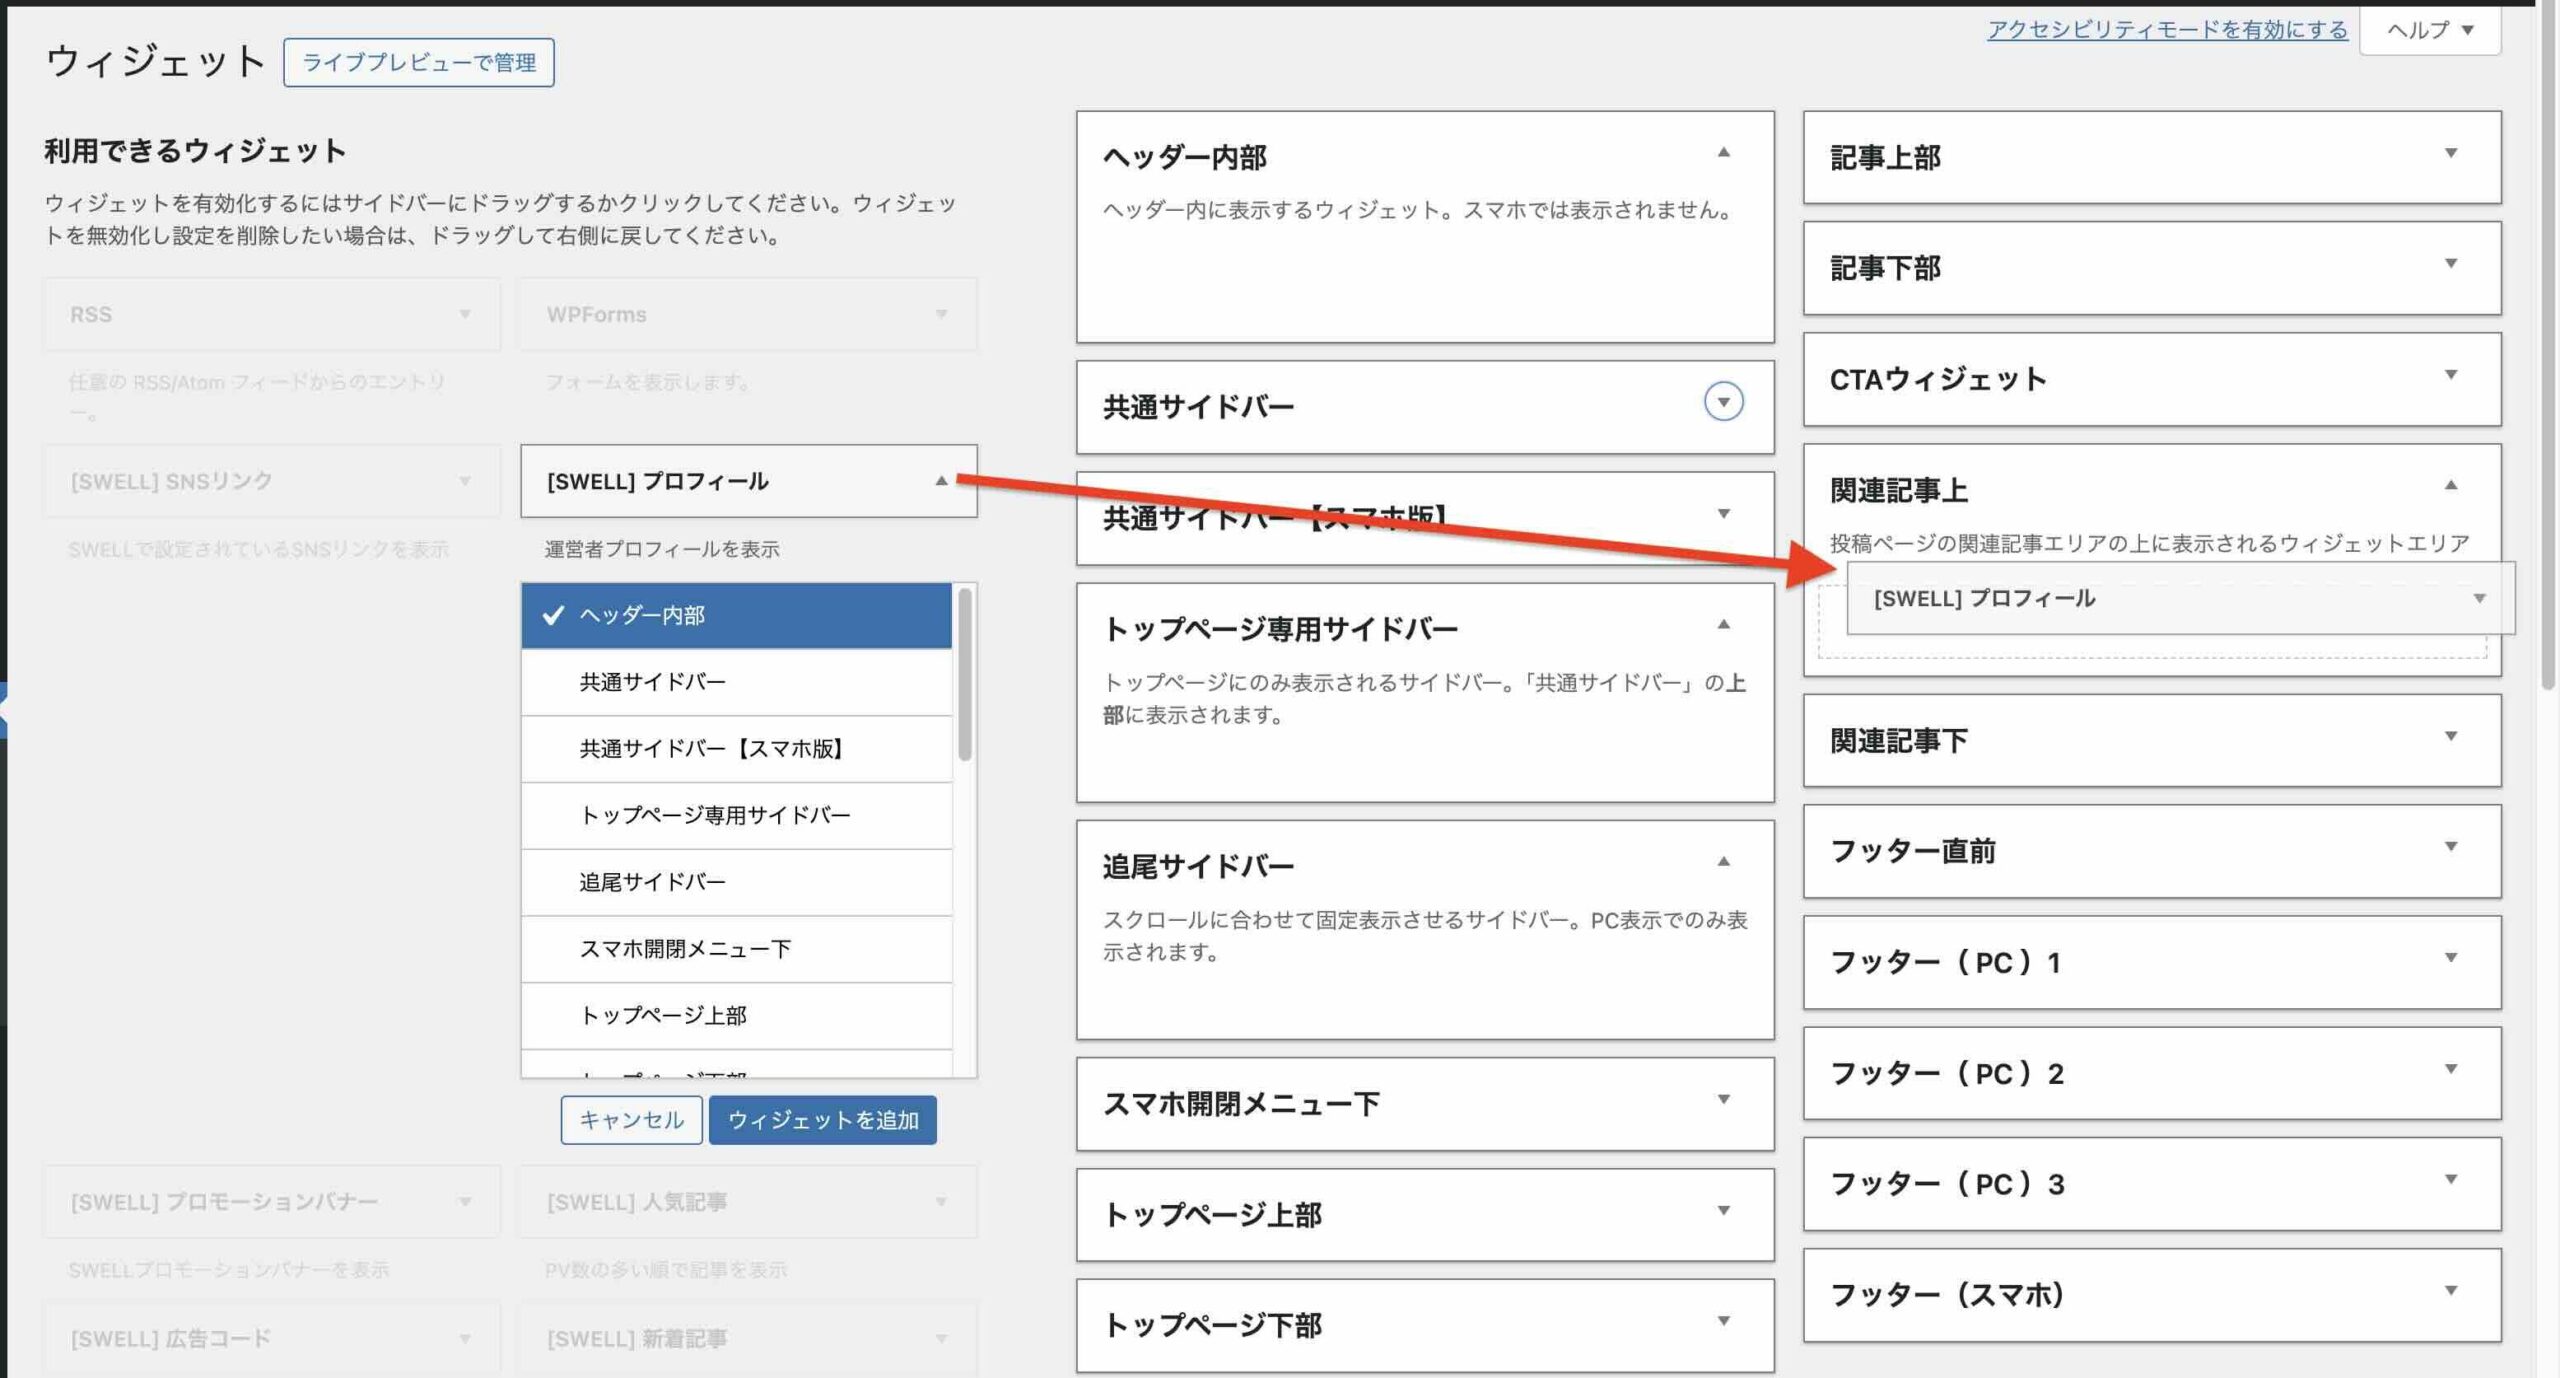
Task: Click the WPForms widget title
Action: 596,314
